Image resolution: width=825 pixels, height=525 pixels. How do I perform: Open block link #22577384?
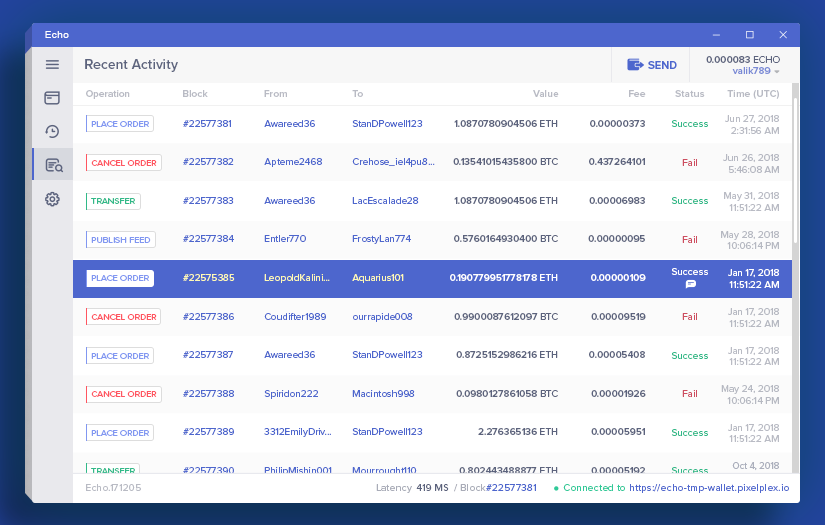tap(208, 239)
